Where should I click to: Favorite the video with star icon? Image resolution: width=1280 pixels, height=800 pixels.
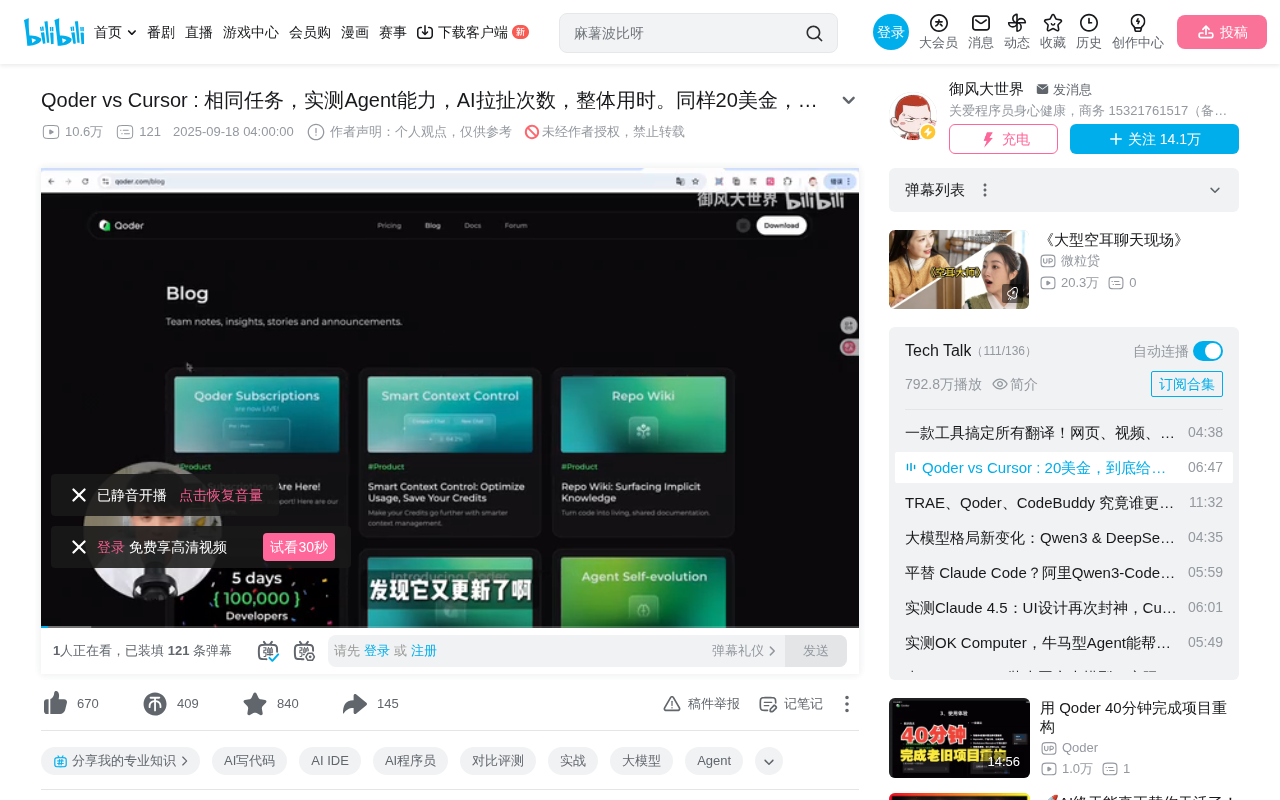click(255, 704)
